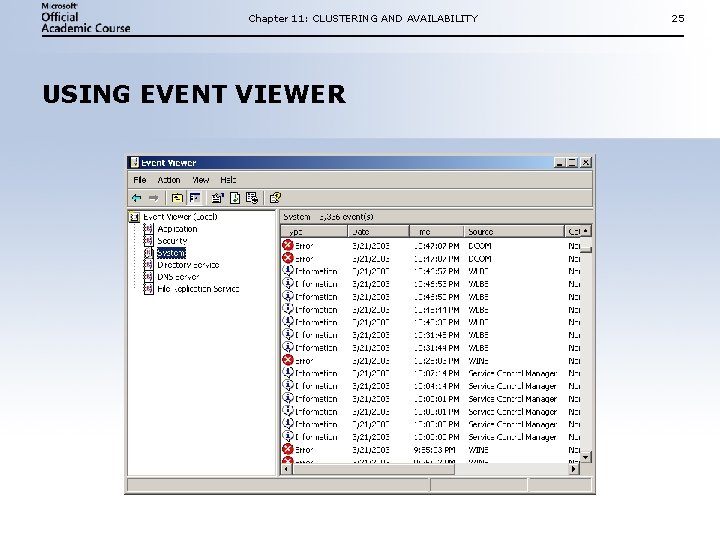Sort events by the Time column header
720x540 pixels.
pos(436,231)
